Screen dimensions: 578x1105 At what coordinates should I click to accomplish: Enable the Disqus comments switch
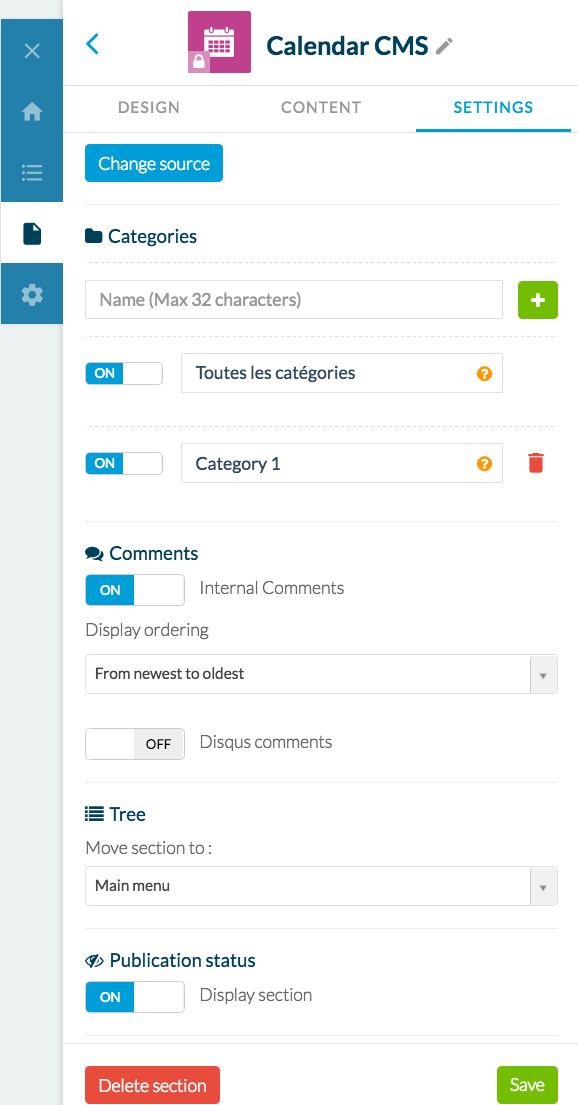(135, 743)
